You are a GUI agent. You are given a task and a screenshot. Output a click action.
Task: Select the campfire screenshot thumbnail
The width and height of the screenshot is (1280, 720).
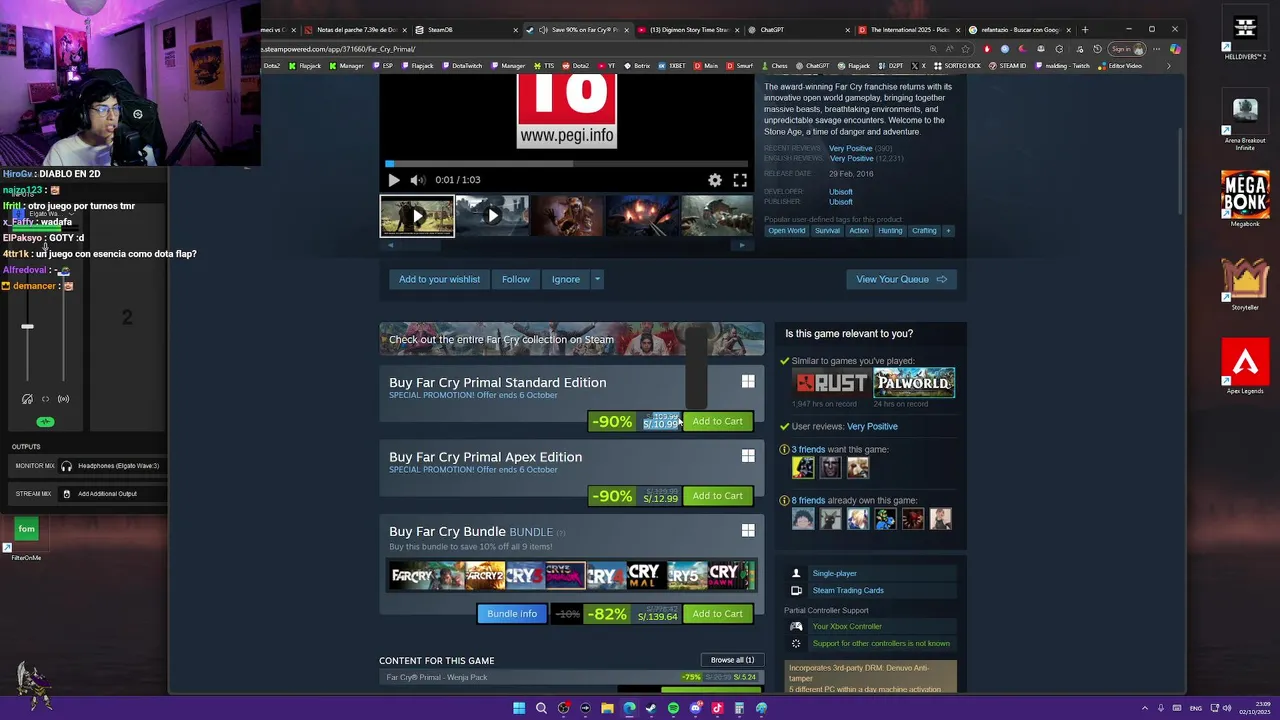(x=642, y=216)
